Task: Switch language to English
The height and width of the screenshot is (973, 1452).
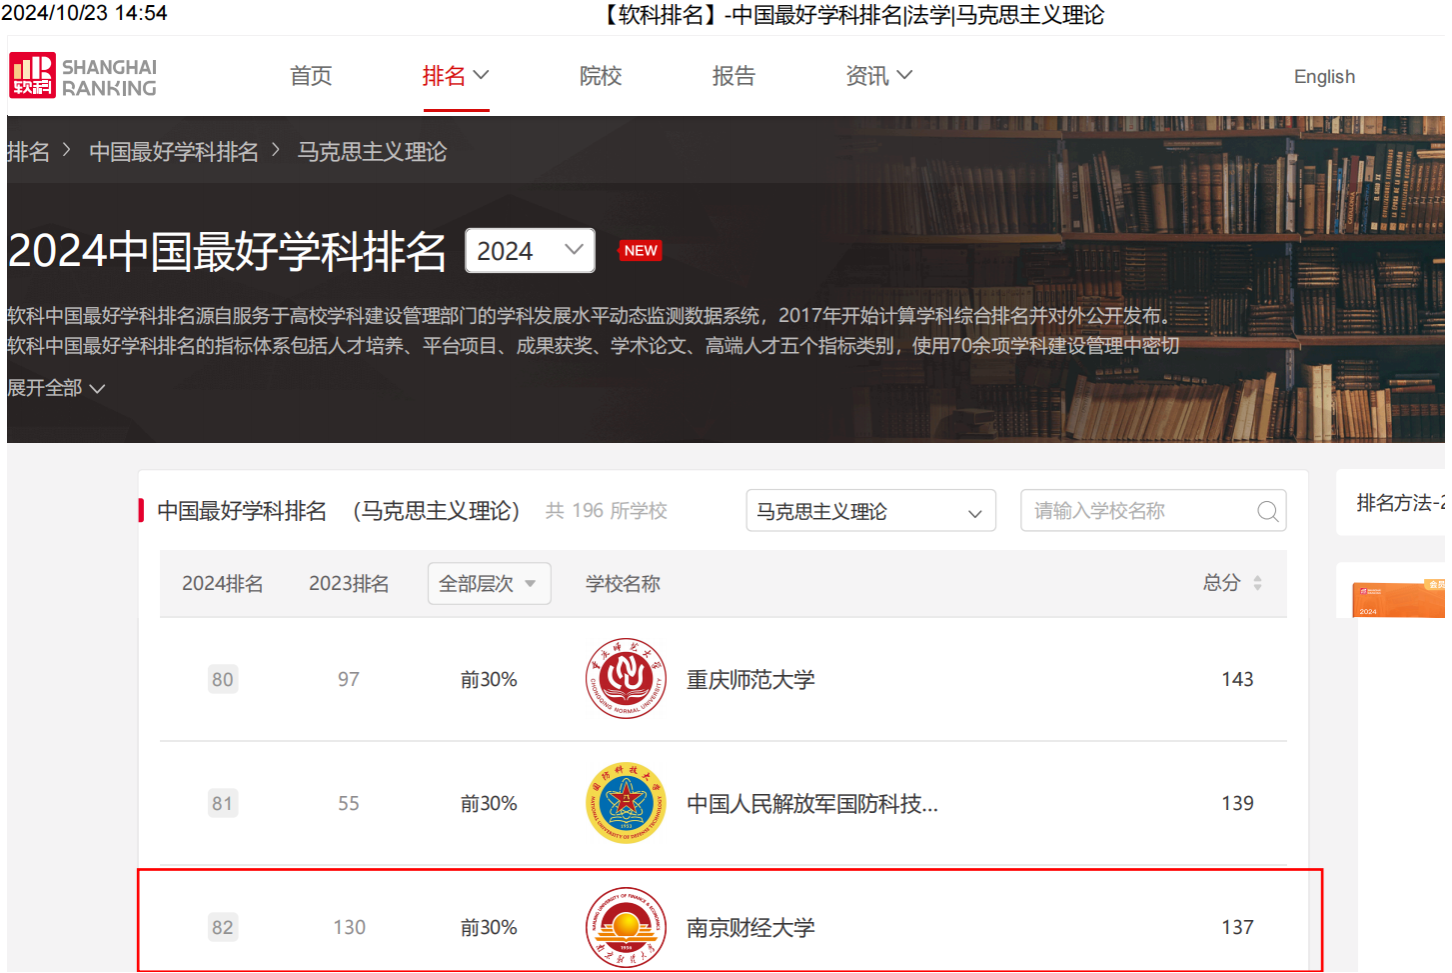Action: click(x=1324, y=77)
